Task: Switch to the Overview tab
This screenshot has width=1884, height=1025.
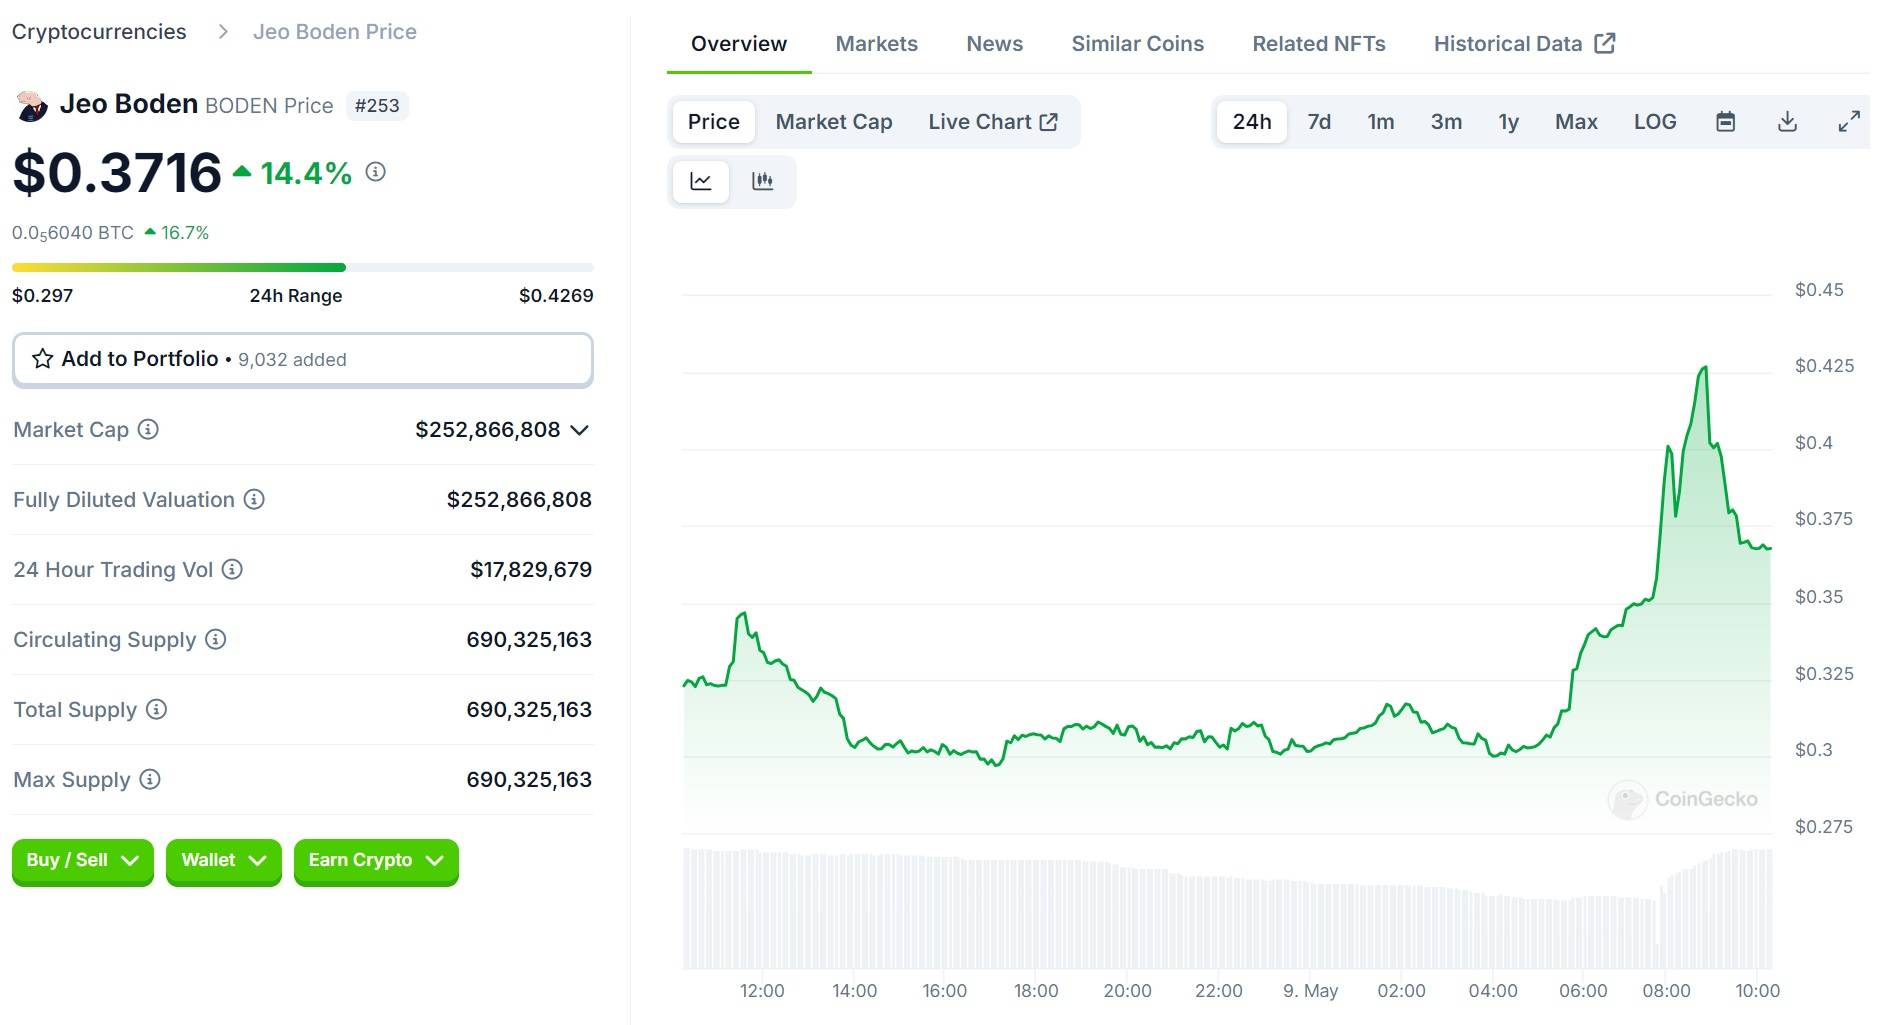Action: [x=739, y=44]
